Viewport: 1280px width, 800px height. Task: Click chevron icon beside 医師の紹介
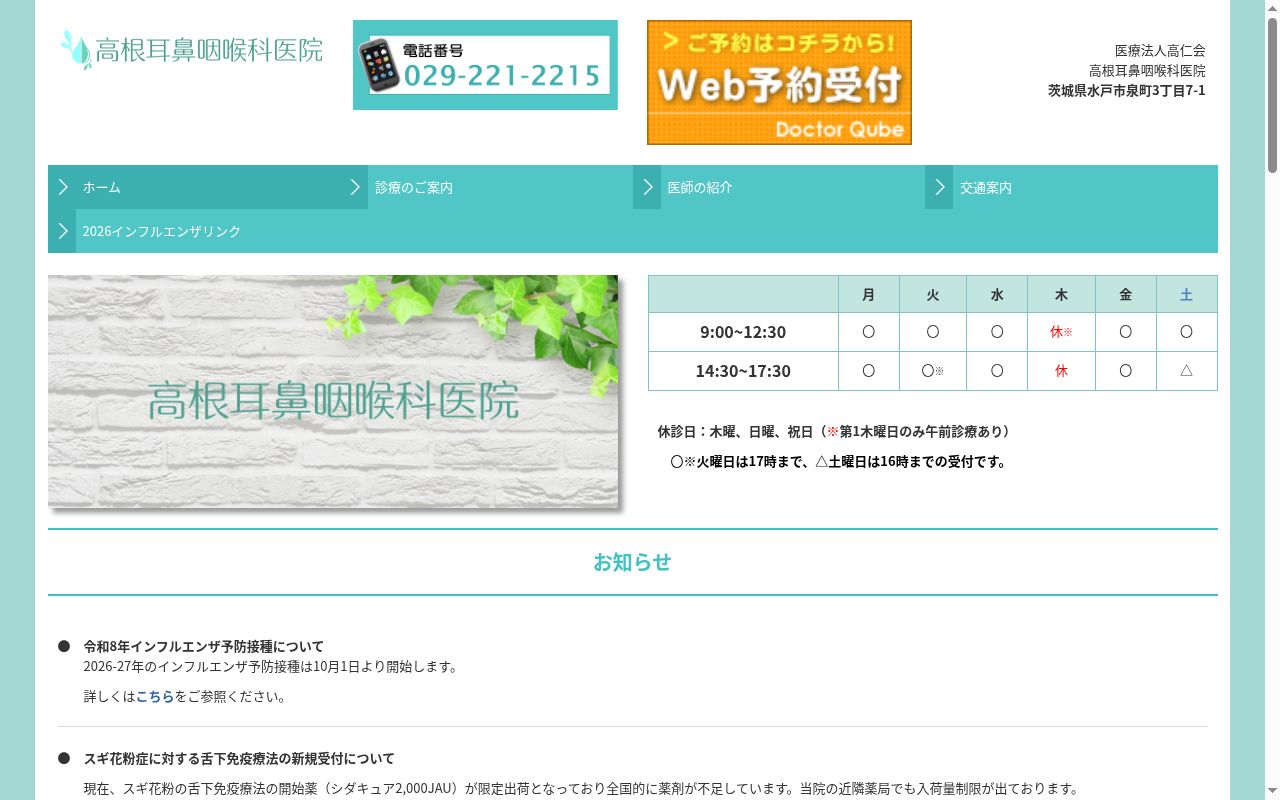coord(647,187)
